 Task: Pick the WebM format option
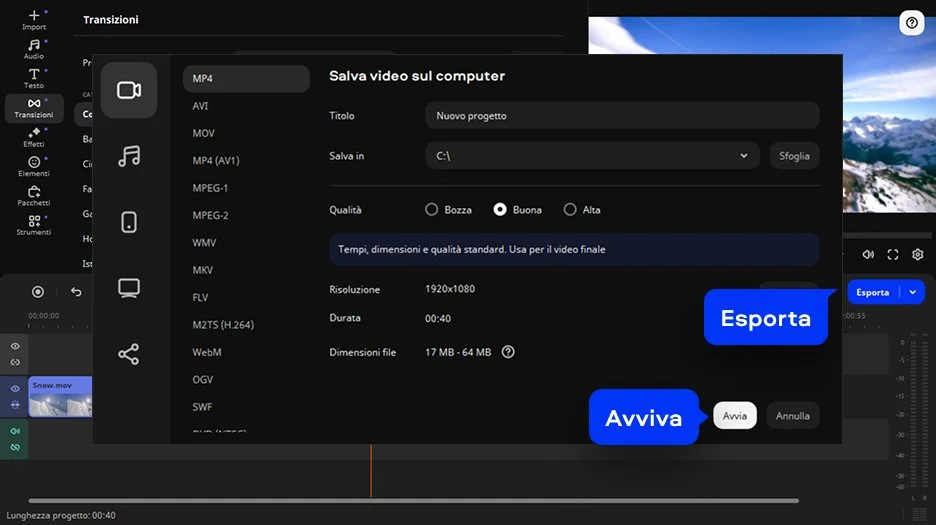[207, 352]
